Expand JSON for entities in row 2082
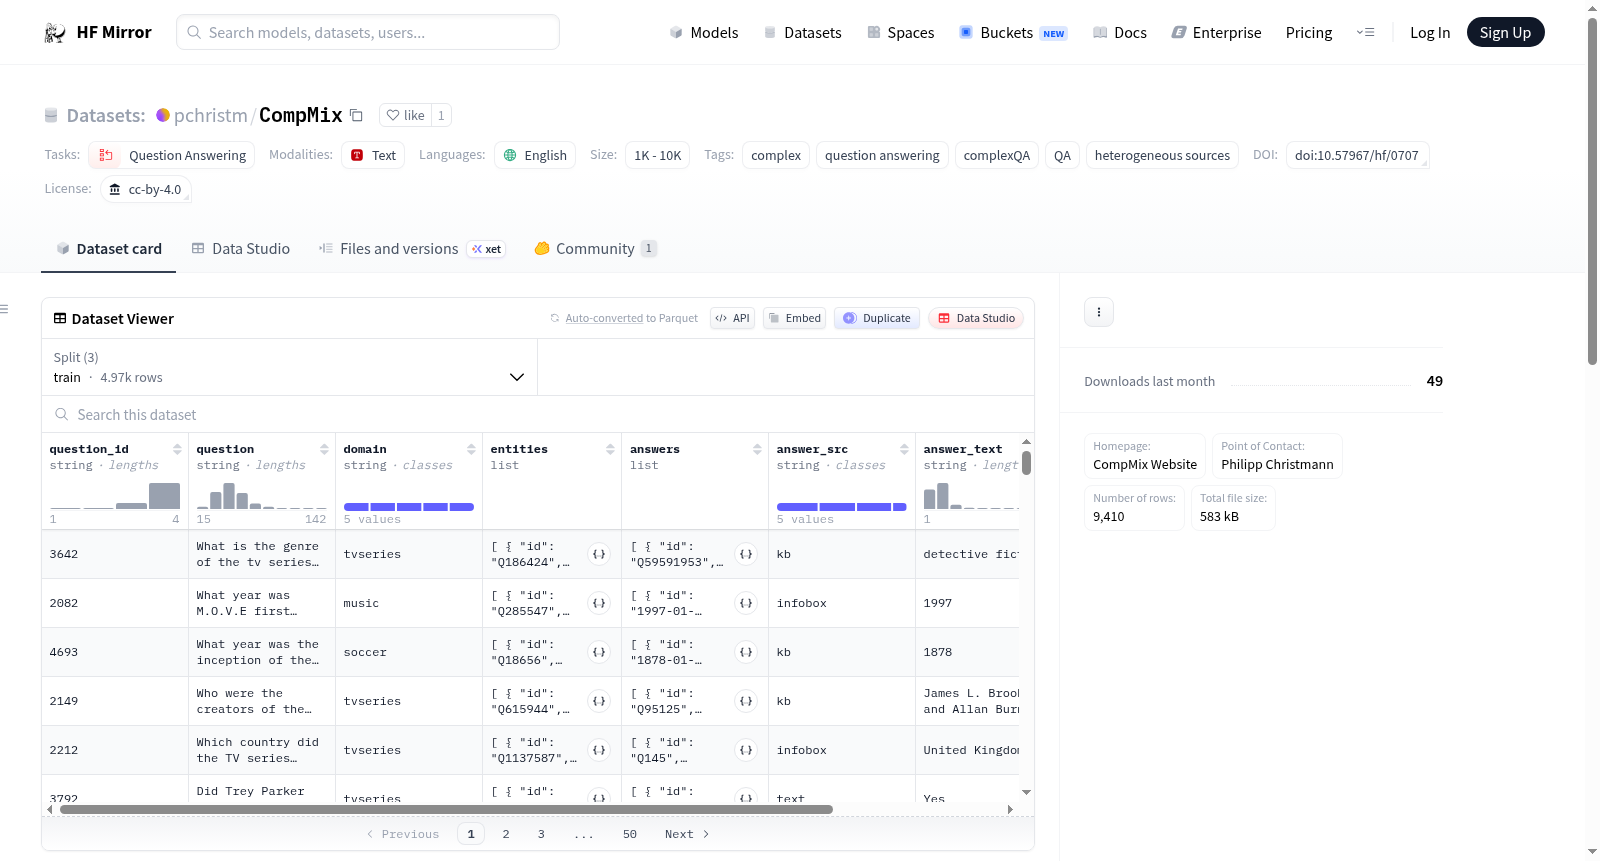 599,603
